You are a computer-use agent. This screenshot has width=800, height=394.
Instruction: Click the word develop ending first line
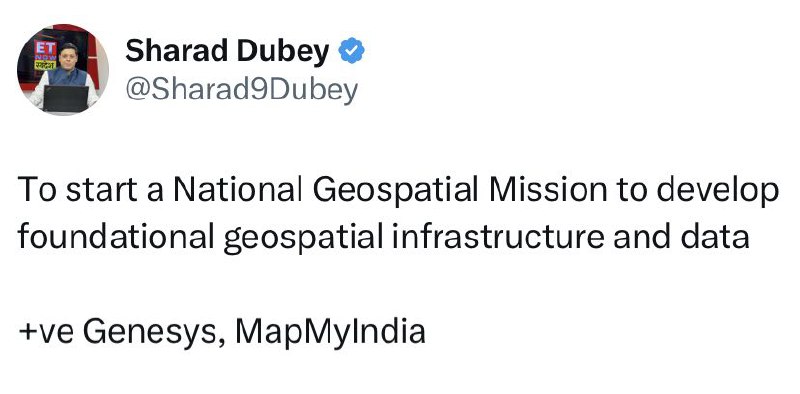point(717,192)
